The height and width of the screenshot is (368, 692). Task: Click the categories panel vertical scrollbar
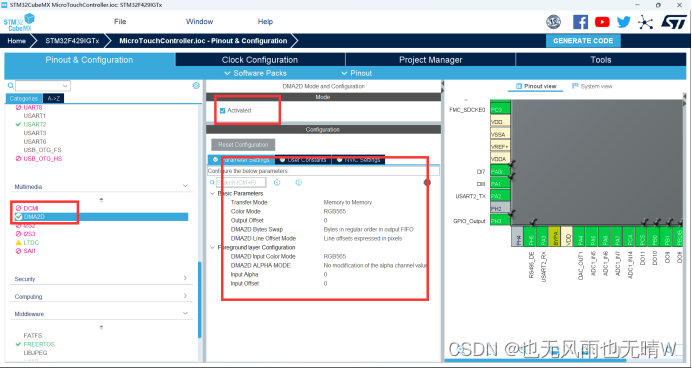[199, 300]
